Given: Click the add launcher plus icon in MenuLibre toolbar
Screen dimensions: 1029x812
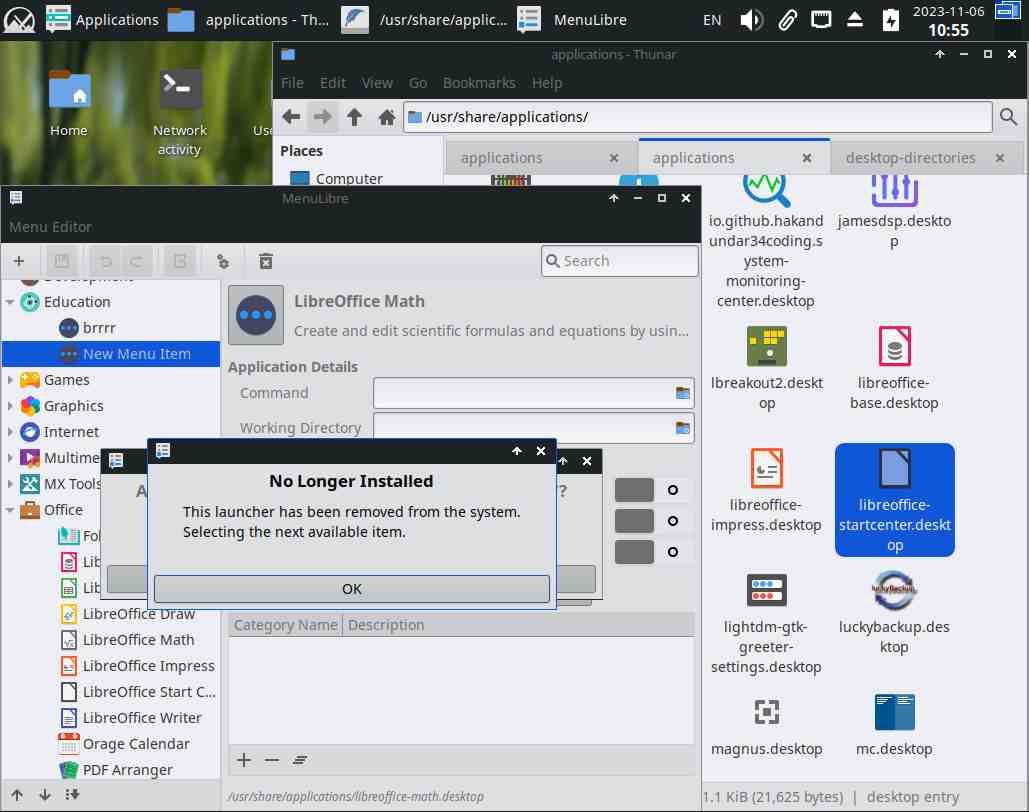Looking at the screenshot, I should [x=19, y=261].
